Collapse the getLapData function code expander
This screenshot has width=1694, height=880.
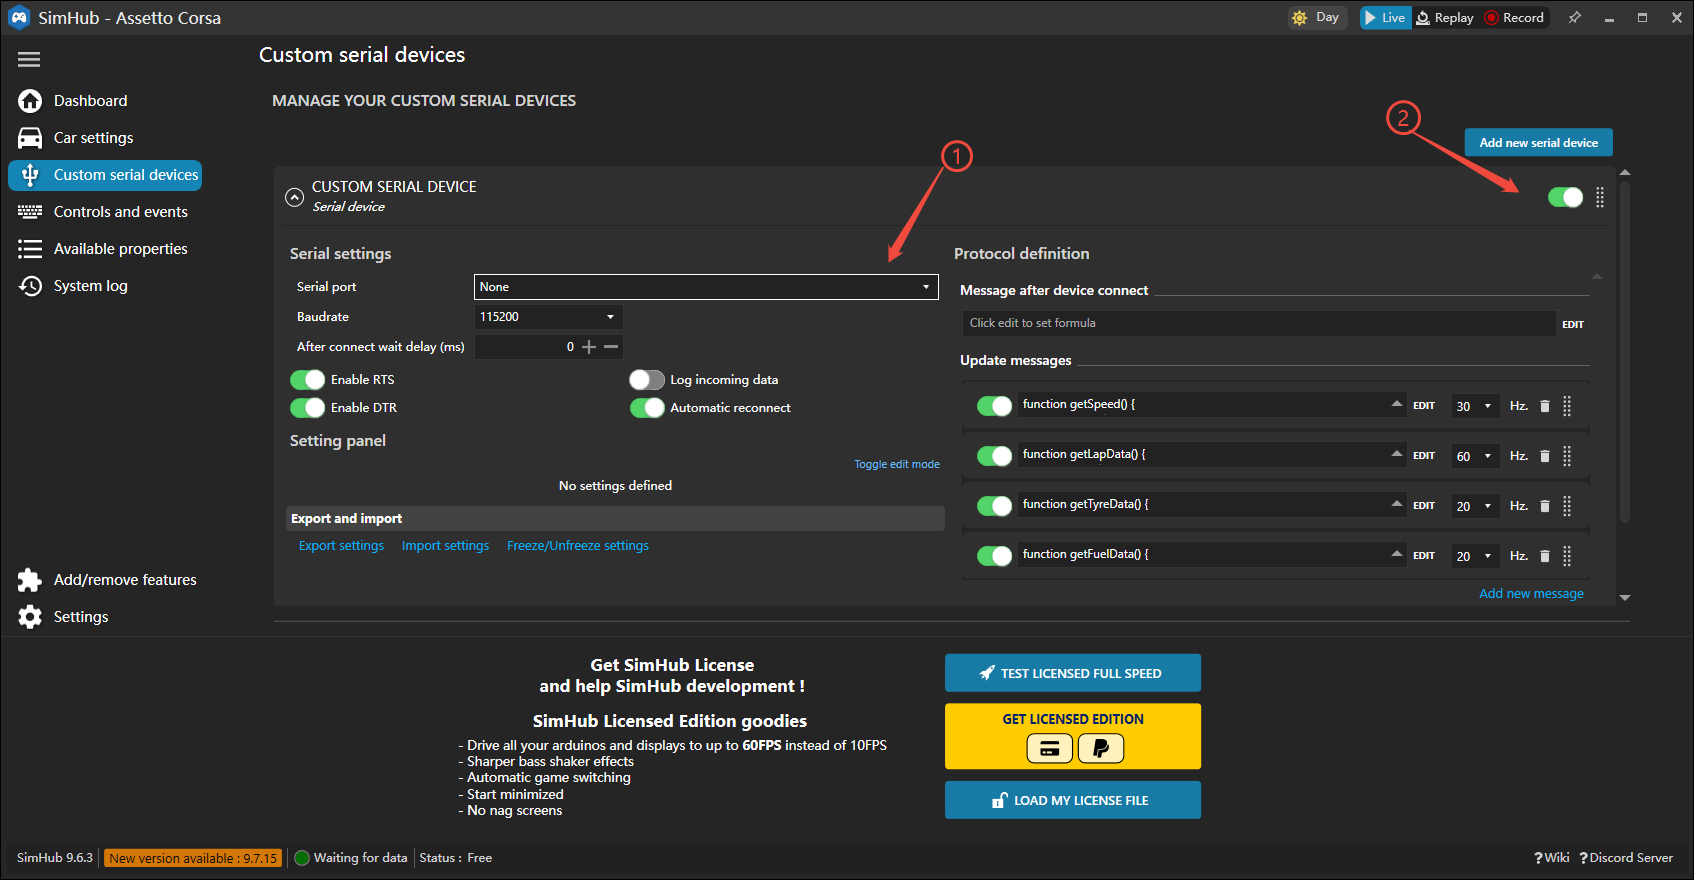coord(1397,454)
